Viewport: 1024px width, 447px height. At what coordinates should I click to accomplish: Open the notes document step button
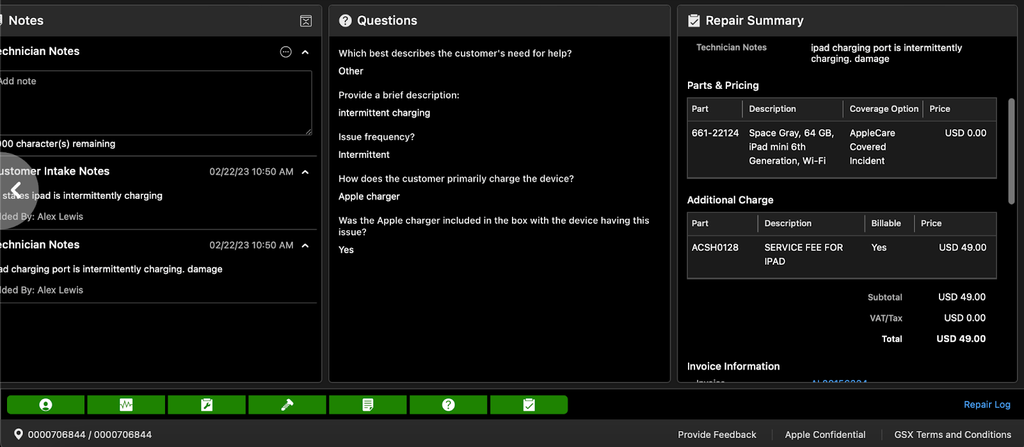point(368,405)
